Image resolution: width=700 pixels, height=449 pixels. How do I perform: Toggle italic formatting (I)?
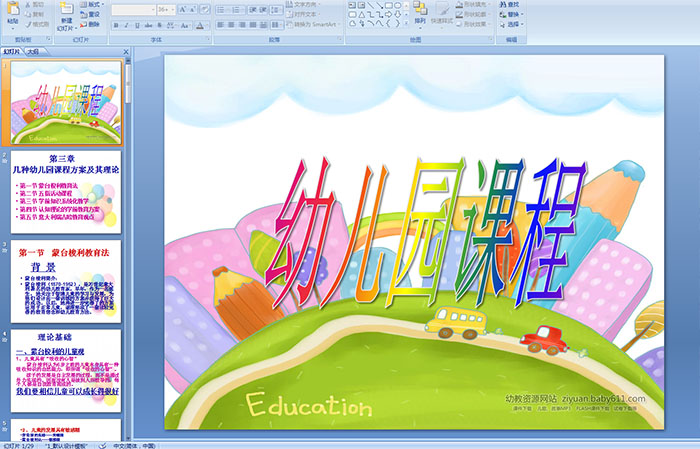click(x=126, y=25)
